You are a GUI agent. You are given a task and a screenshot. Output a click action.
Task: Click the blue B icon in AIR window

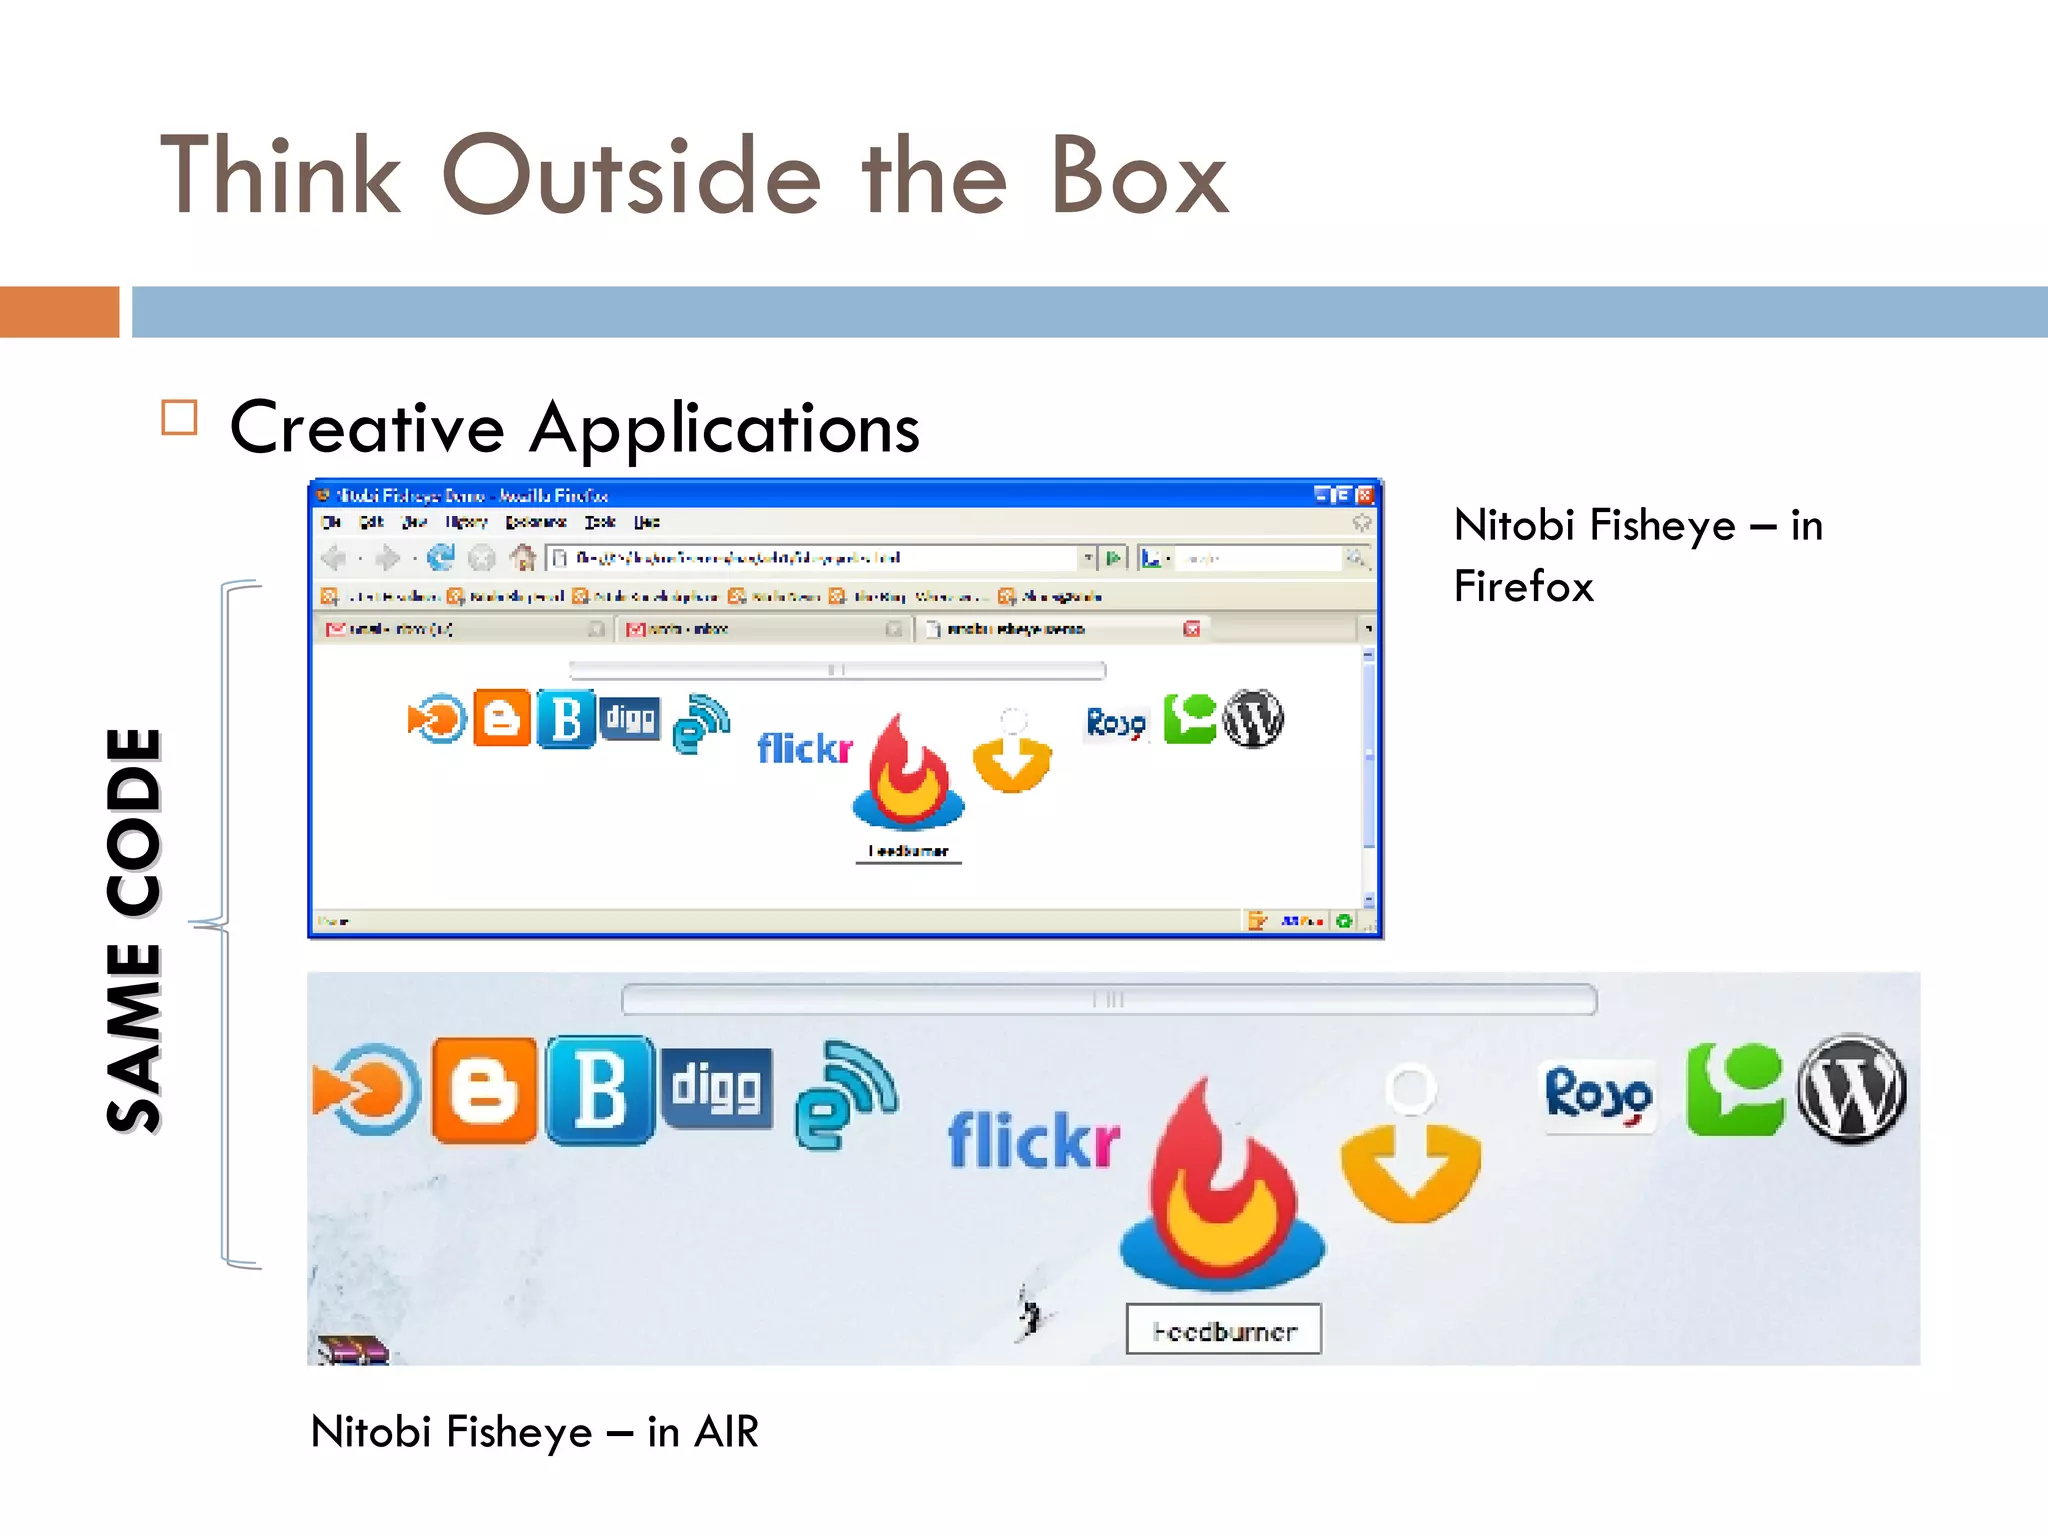pyautogui.click(x=600, y=1090)
